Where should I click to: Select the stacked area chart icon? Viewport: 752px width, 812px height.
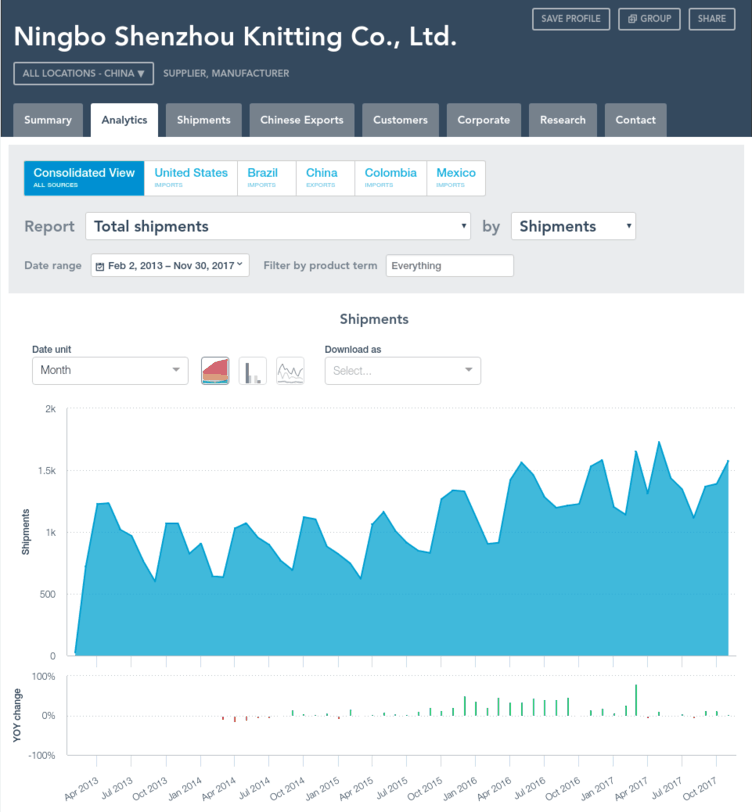point(215,371)
